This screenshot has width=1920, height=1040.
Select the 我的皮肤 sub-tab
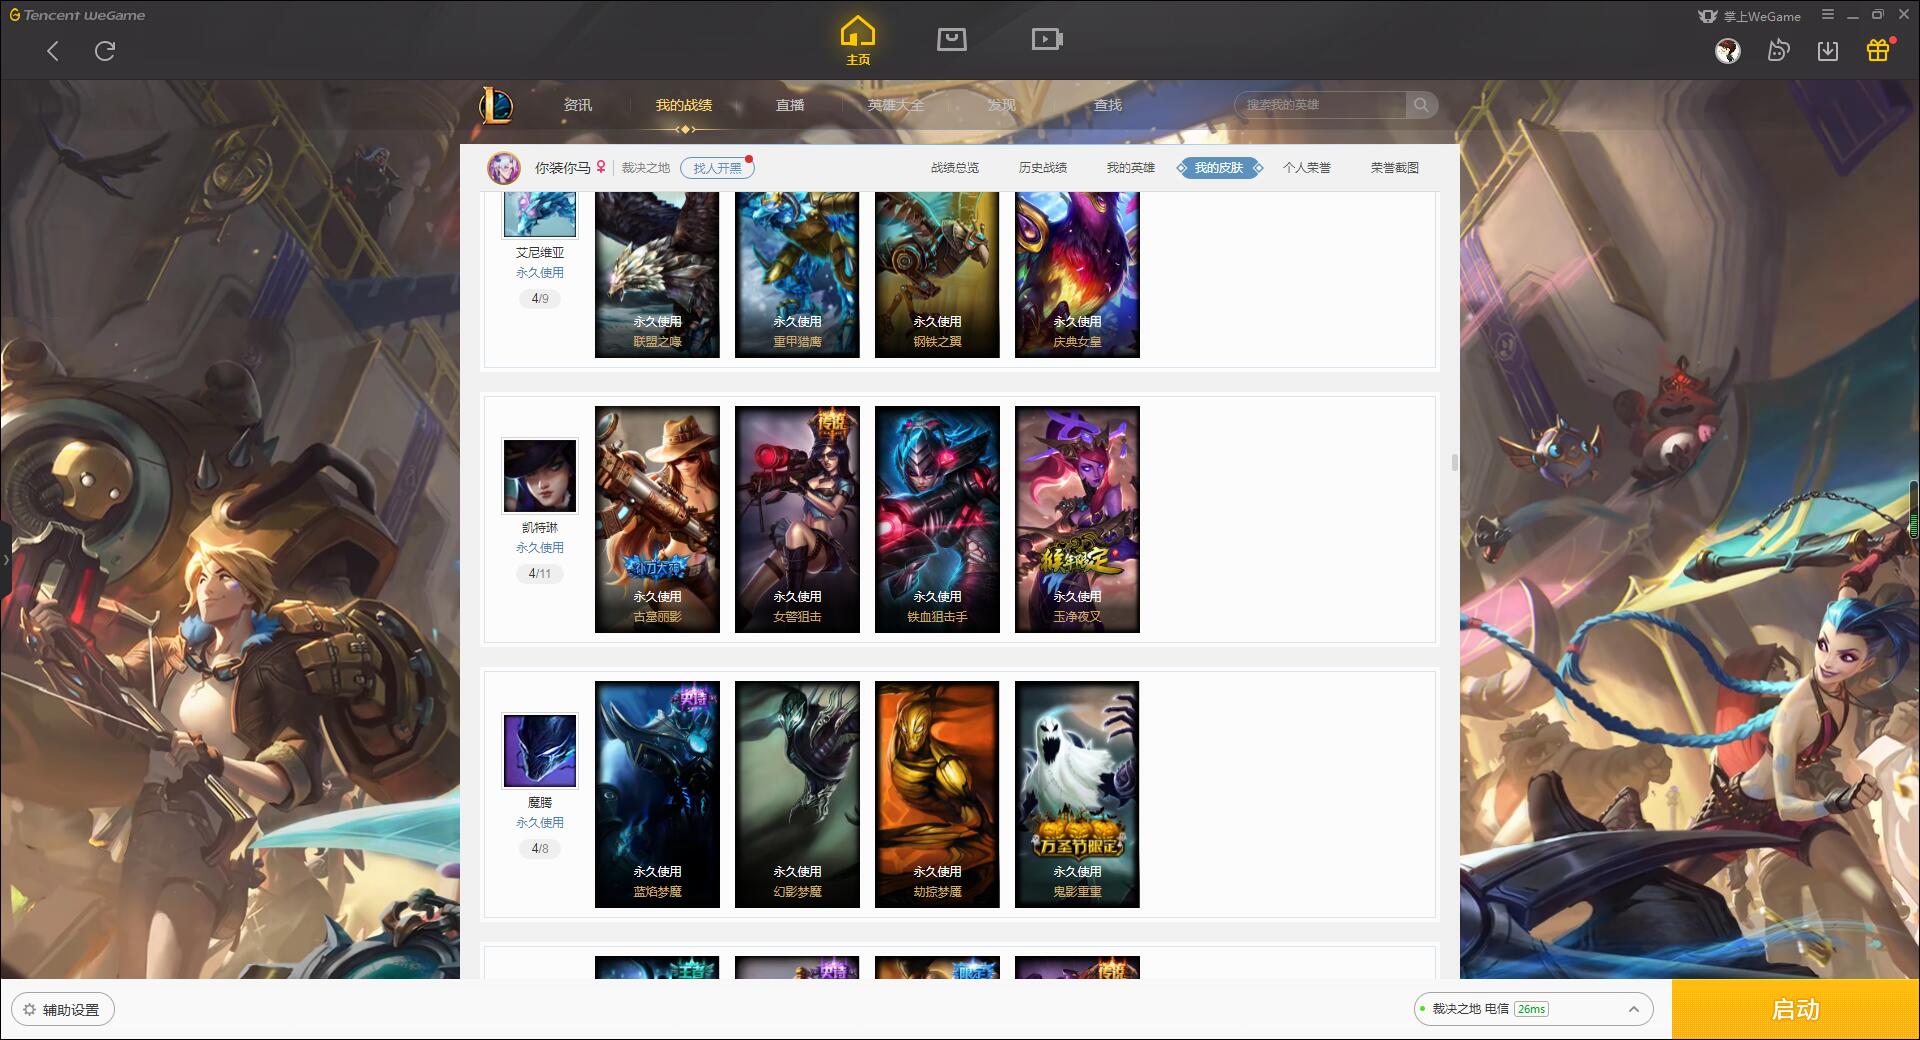1219,168
